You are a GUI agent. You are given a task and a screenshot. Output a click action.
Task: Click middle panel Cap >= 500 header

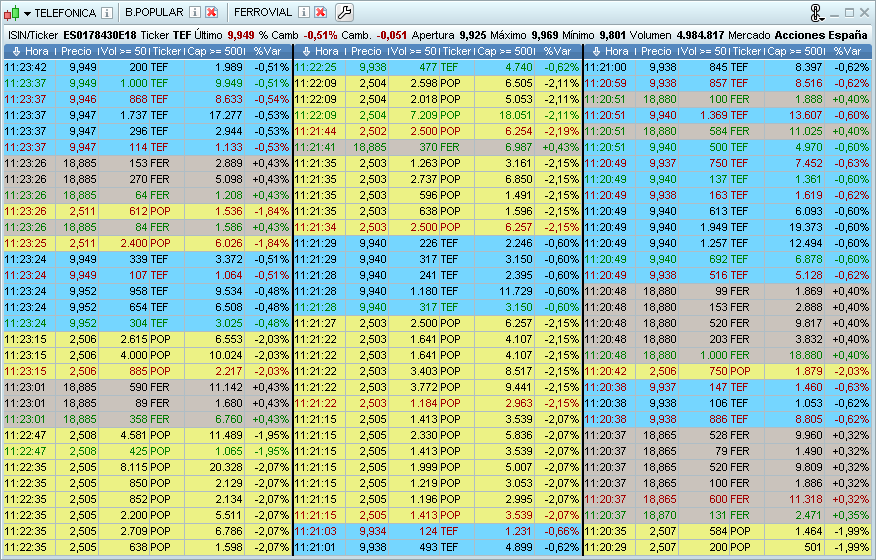pos(506,51)
